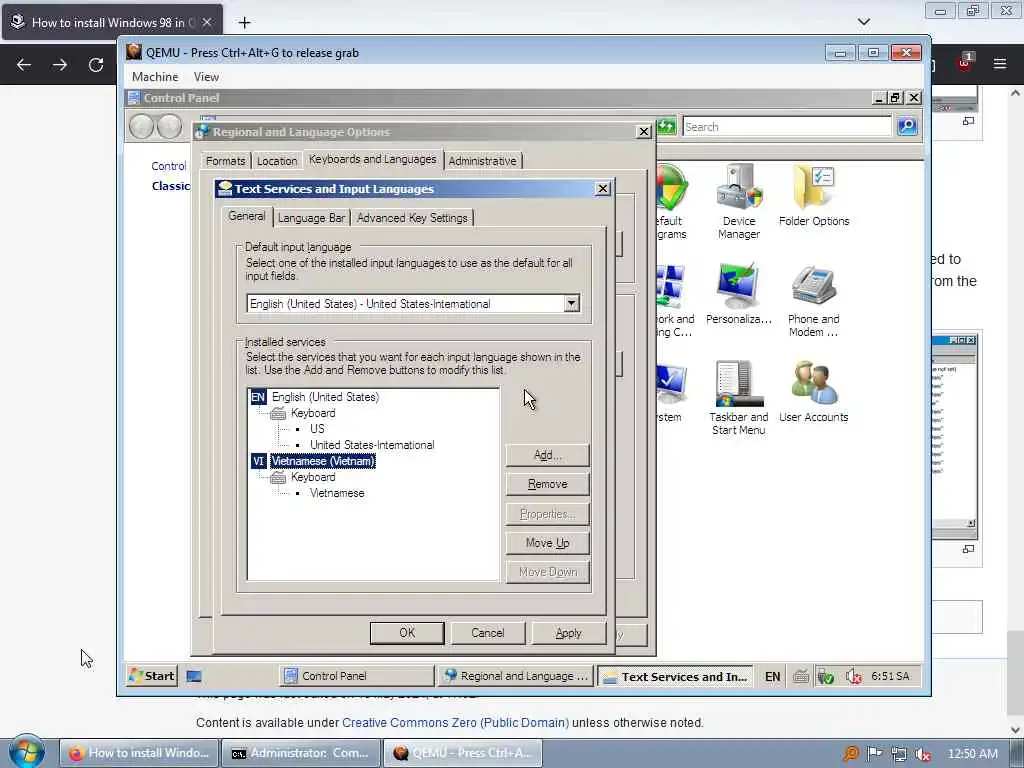This screenshot has height=768, width=1024.
Task: Click the browser forward arrow
Action: pos(60,65)
